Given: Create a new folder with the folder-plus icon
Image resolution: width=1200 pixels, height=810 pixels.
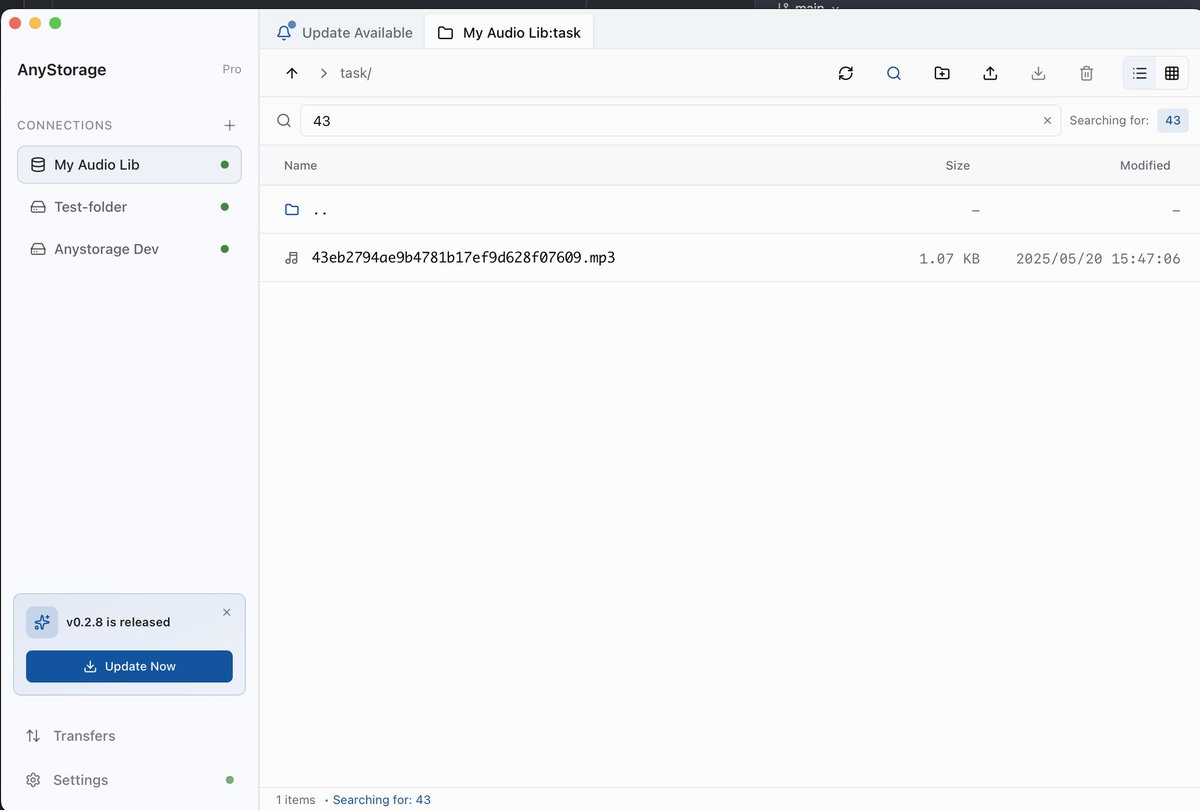Looking at the screenshot, I should click(x=942, y=73).
